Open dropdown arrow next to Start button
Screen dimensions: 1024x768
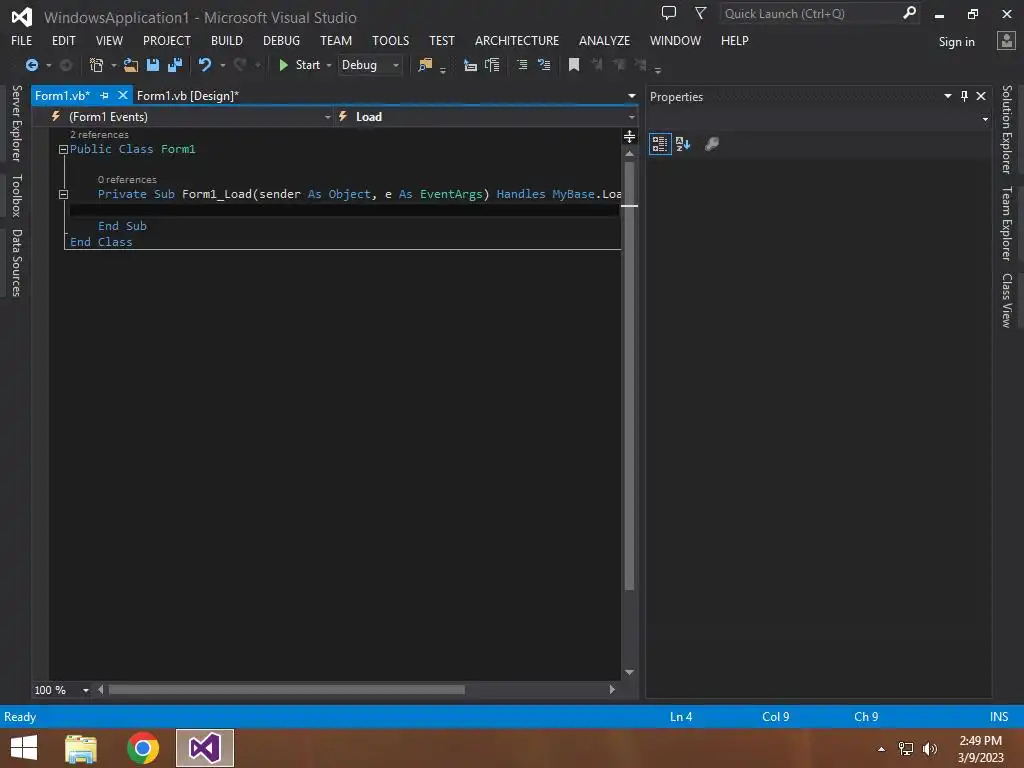tap(328, 65)
